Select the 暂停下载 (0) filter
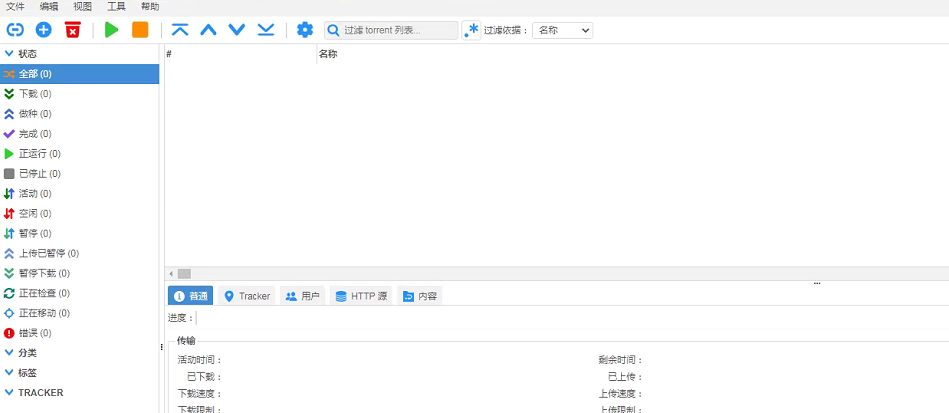The width and height of the screenshot is (949, 413). 79,273
